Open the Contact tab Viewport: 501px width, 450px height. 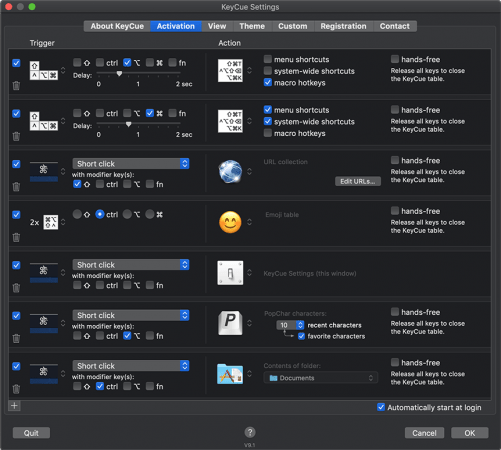point(395,26)
